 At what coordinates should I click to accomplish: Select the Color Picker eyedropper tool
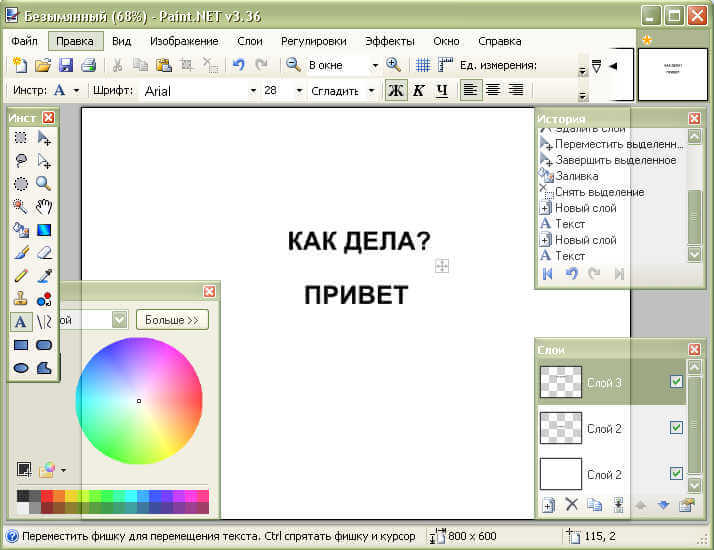44,276
